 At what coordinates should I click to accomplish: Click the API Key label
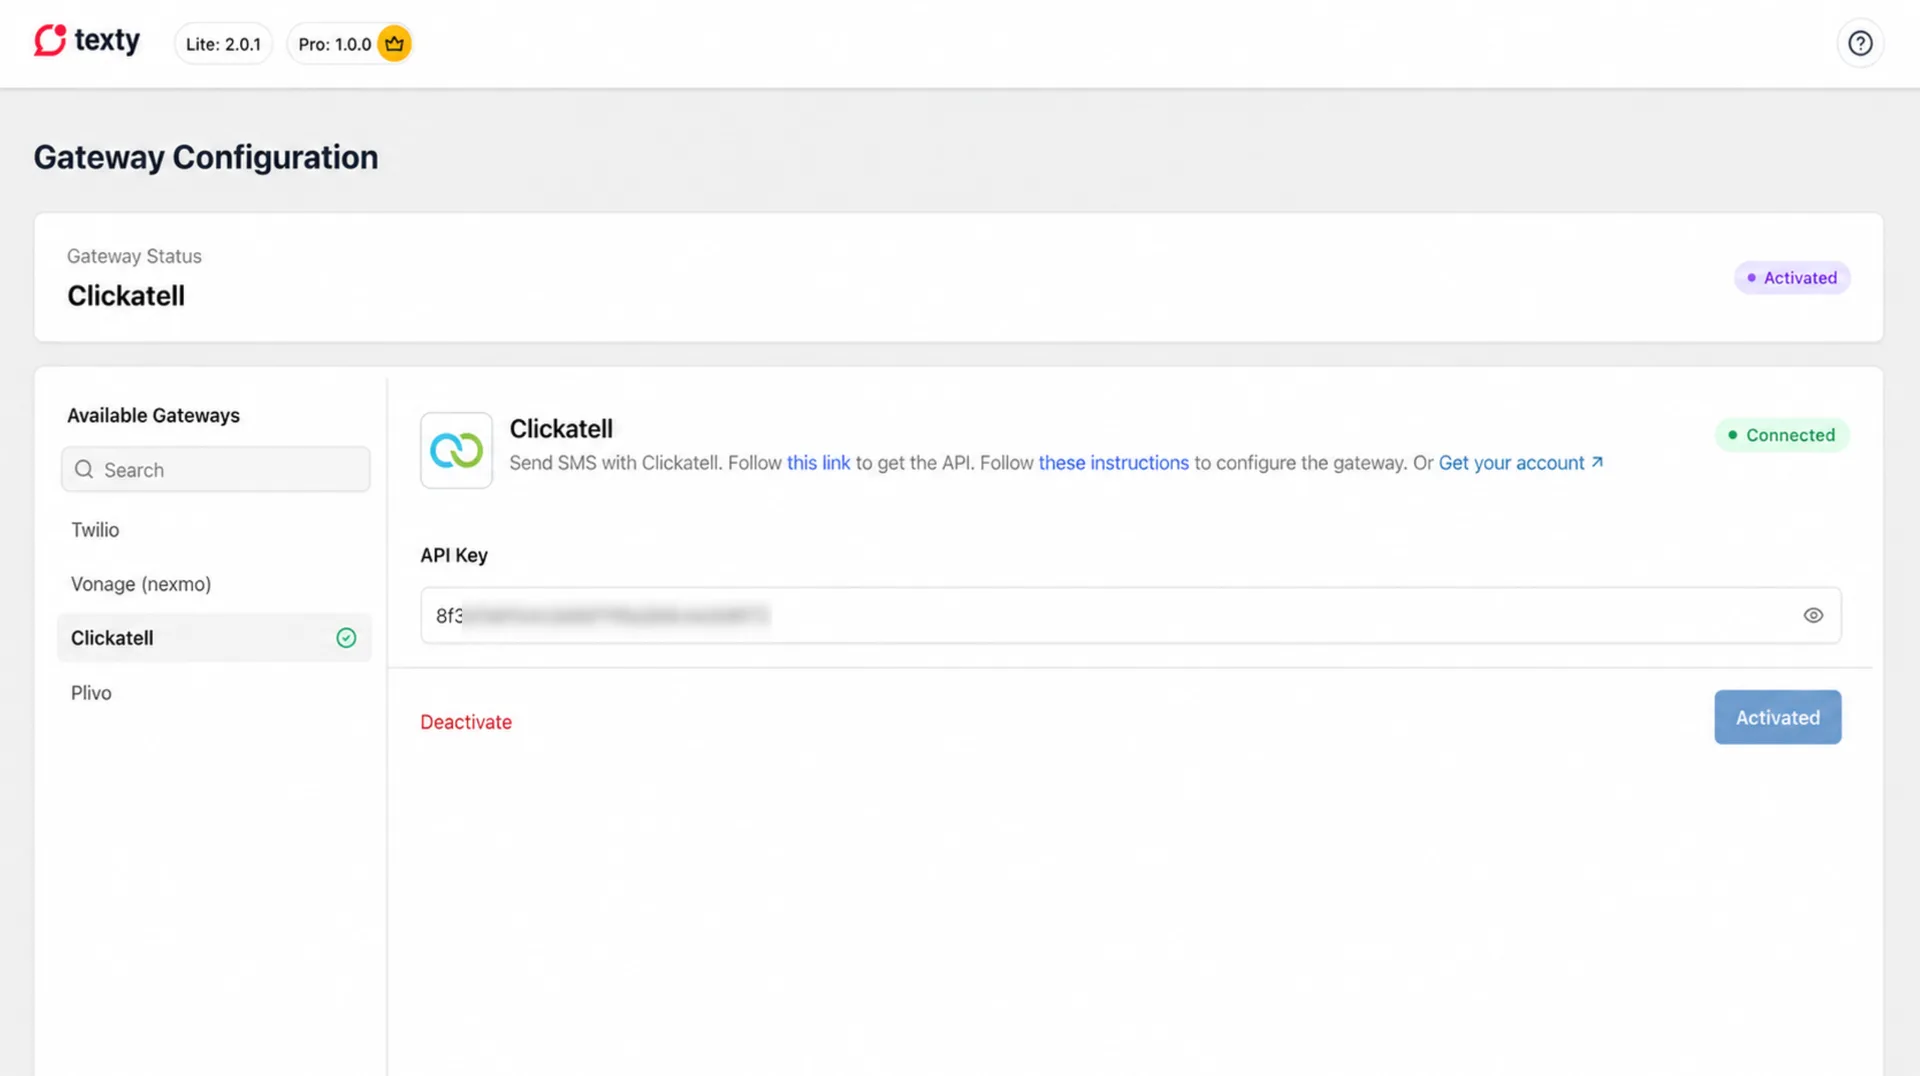point(454,555)
